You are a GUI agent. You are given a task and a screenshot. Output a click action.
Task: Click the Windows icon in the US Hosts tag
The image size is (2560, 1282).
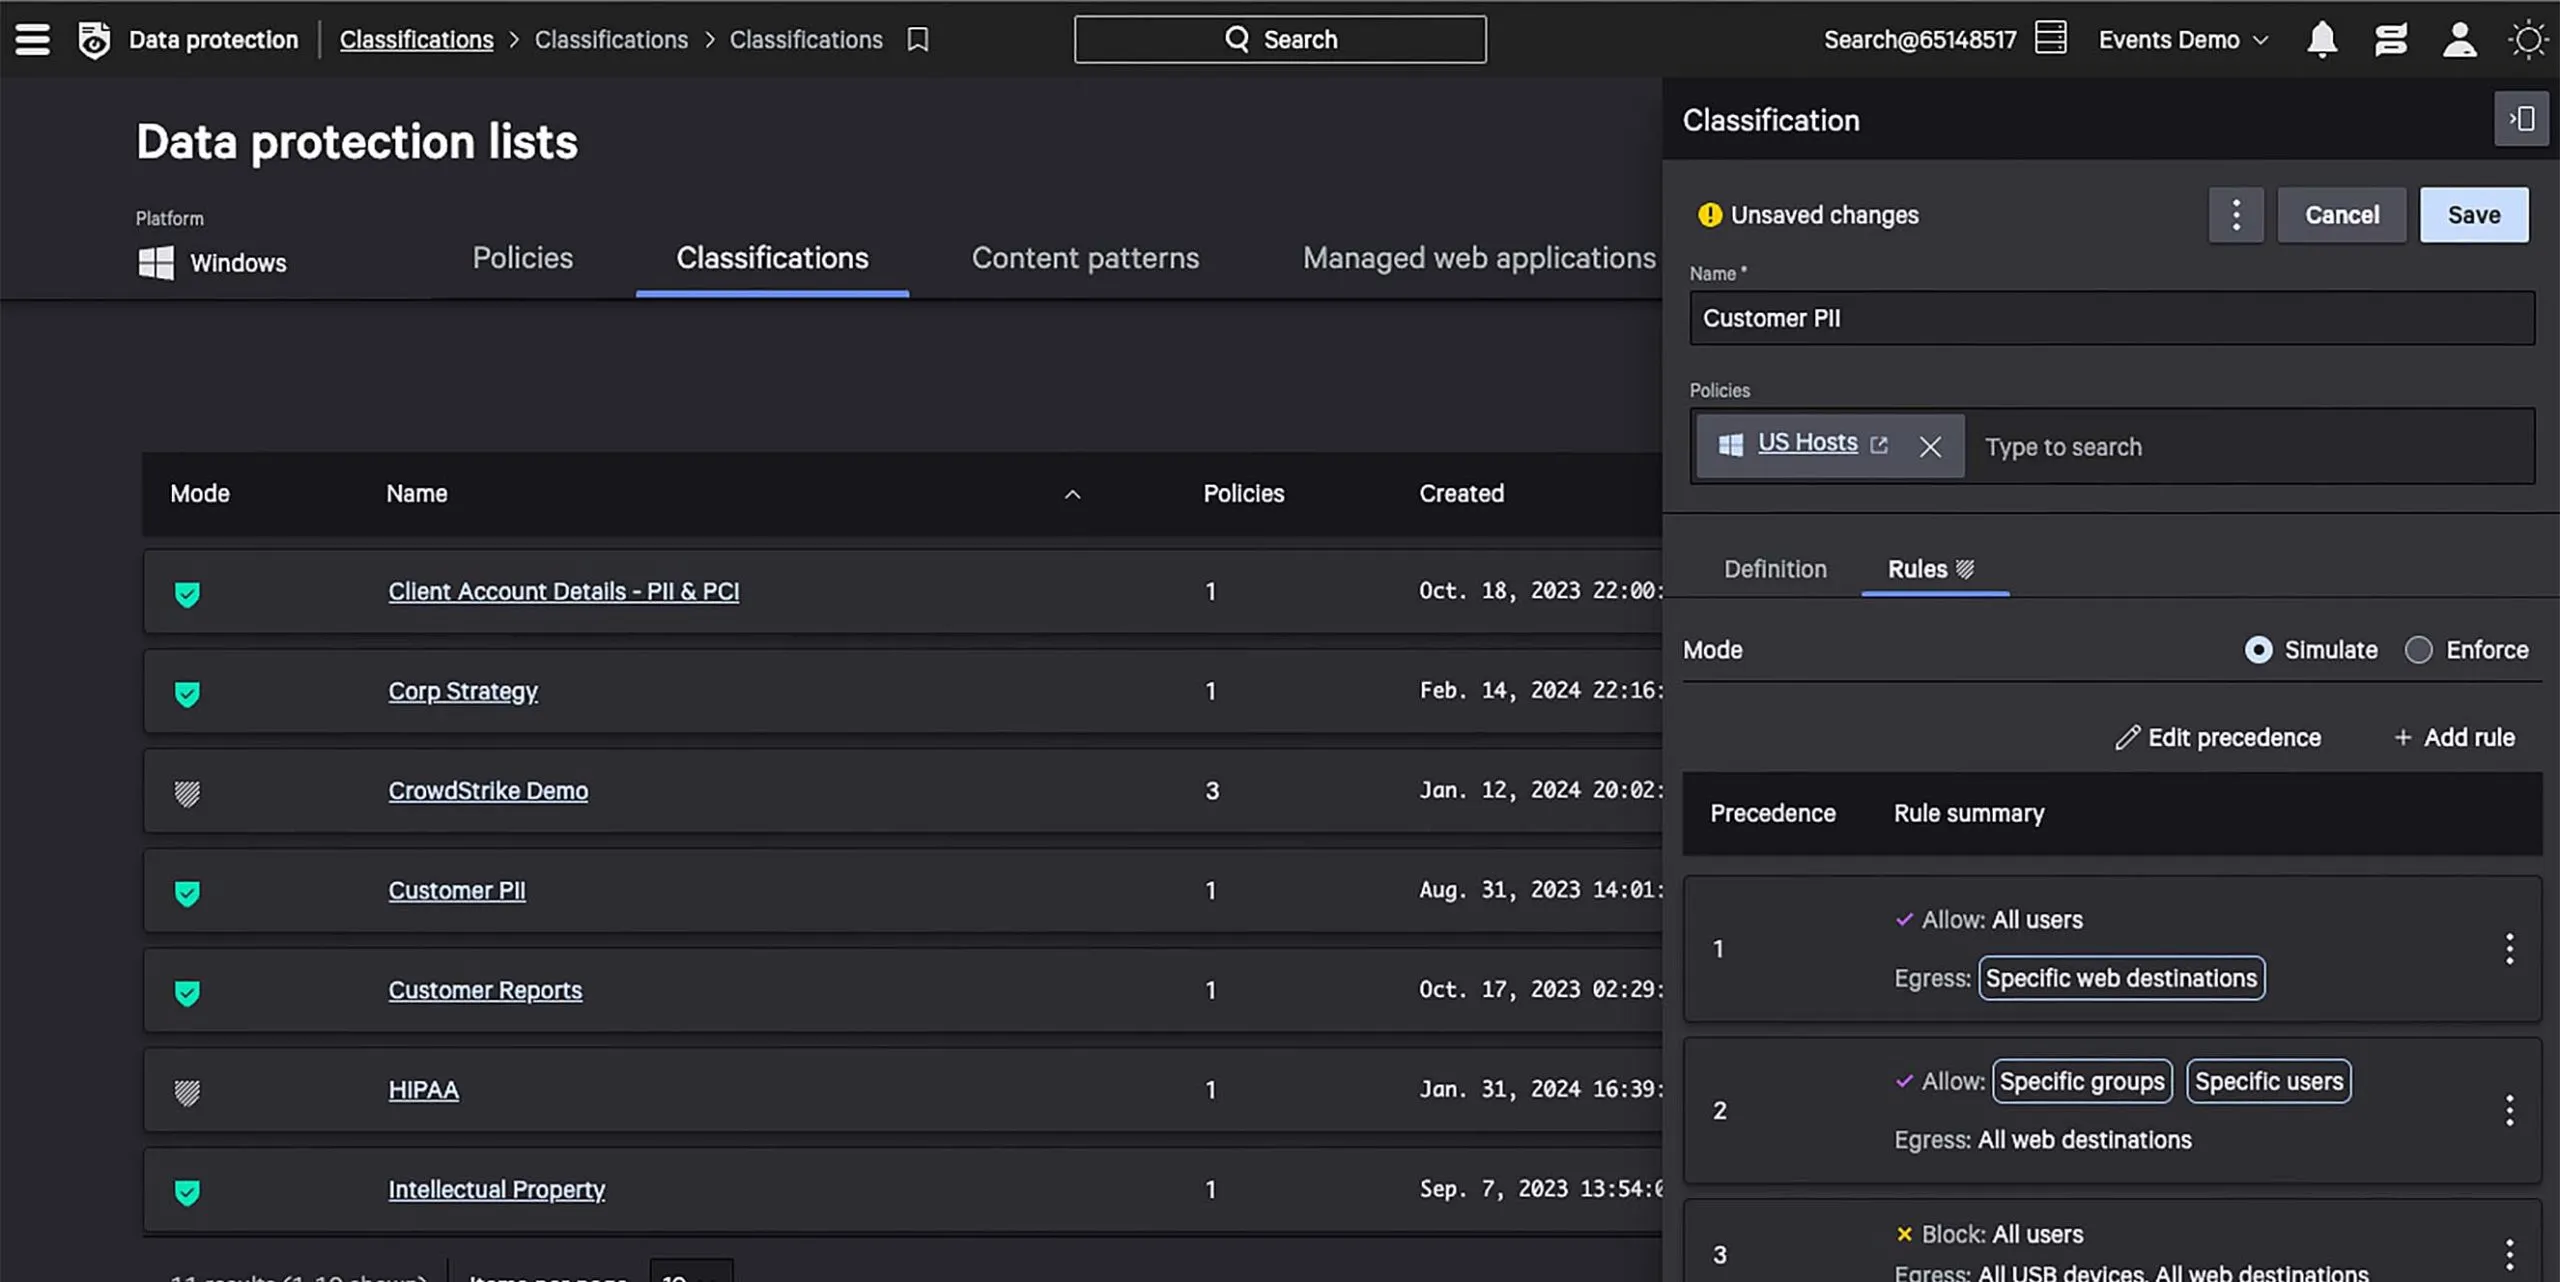pos(1730,445)
